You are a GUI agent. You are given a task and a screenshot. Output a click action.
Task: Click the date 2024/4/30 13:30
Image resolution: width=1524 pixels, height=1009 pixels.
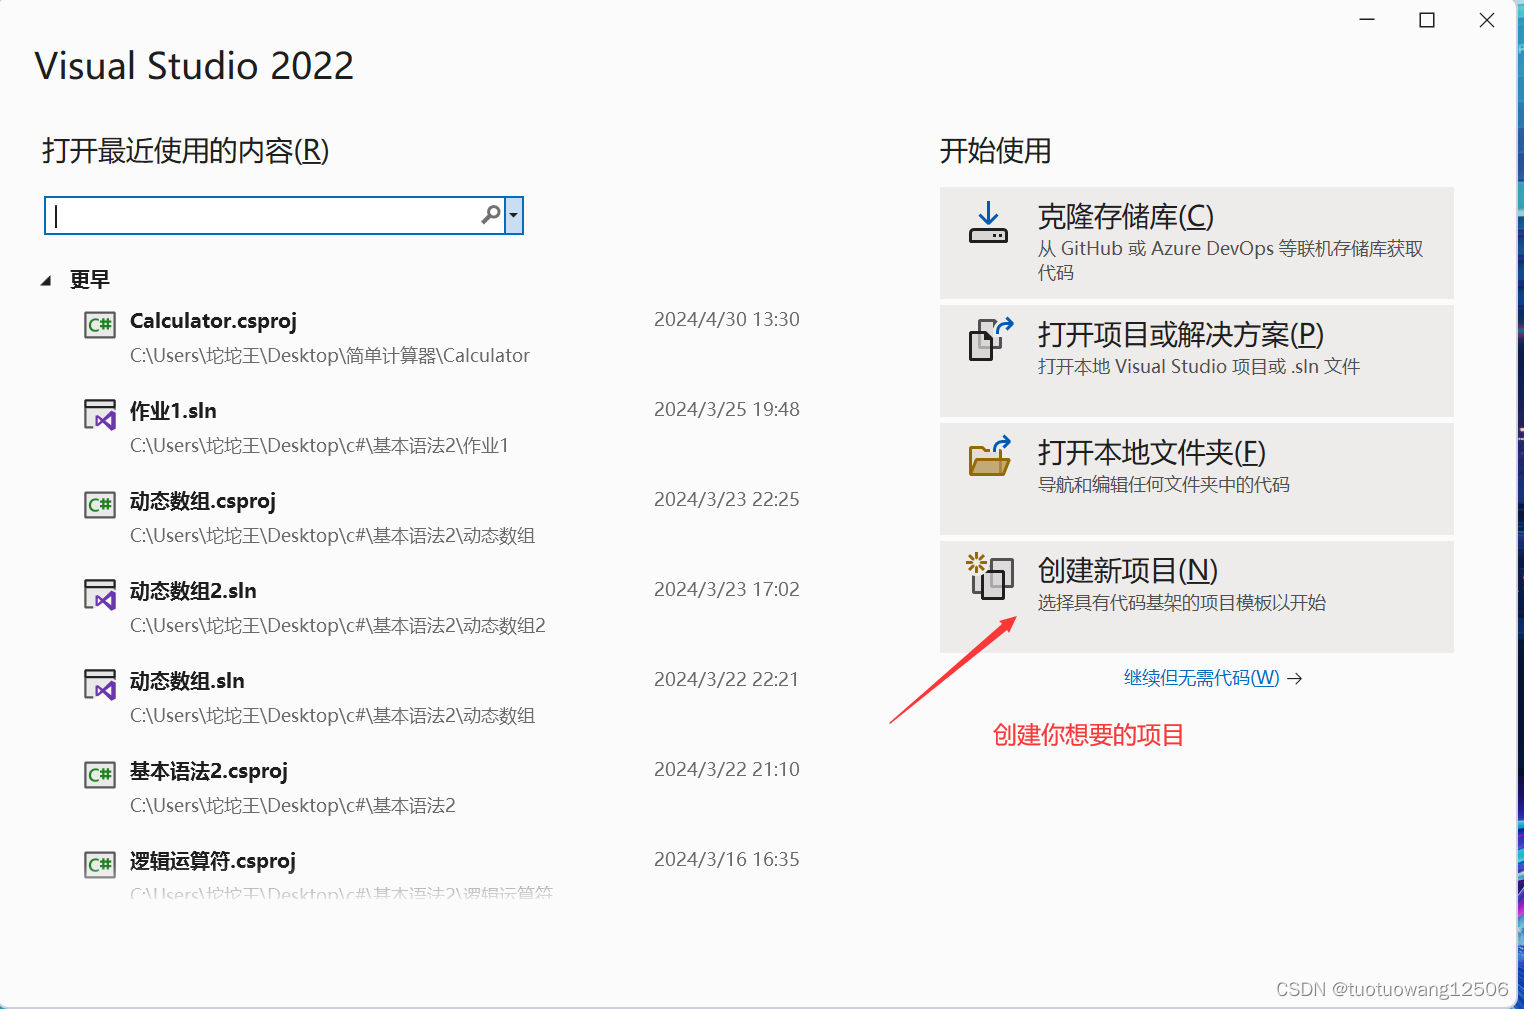coord(727,319)
